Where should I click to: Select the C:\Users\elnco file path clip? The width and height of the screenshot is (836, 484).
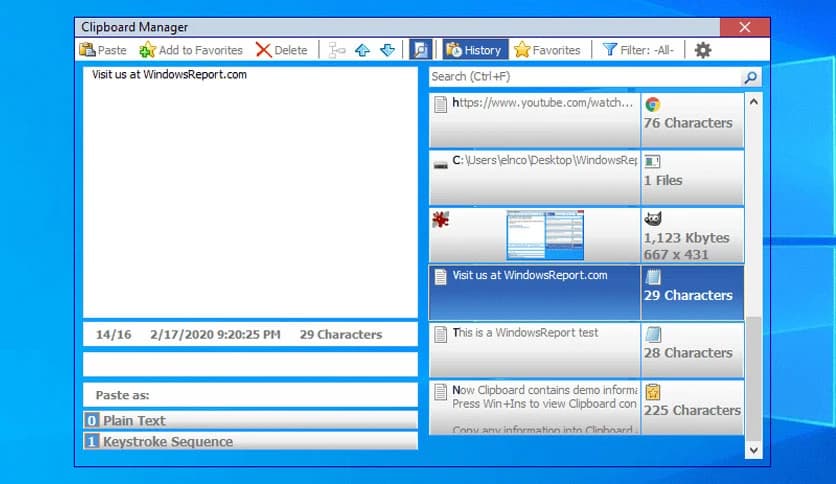click(x=535, y=178)
